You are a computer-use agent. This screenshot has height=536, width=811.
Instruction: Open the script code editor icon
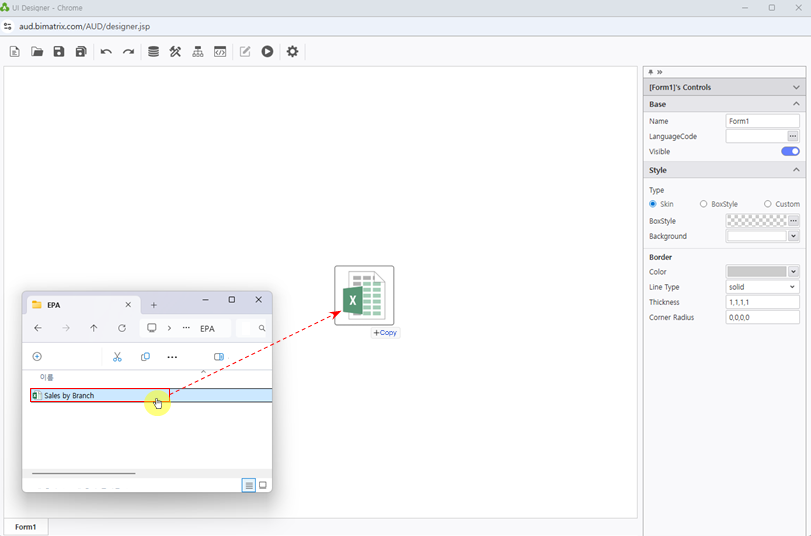(x=220, y=52)
